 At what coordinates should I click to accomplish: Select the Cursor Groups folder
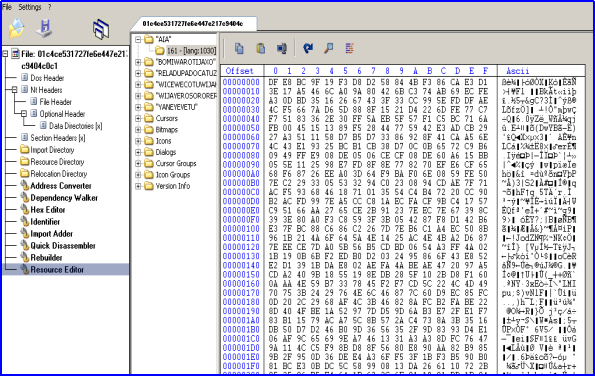click(x=176, y=164)
